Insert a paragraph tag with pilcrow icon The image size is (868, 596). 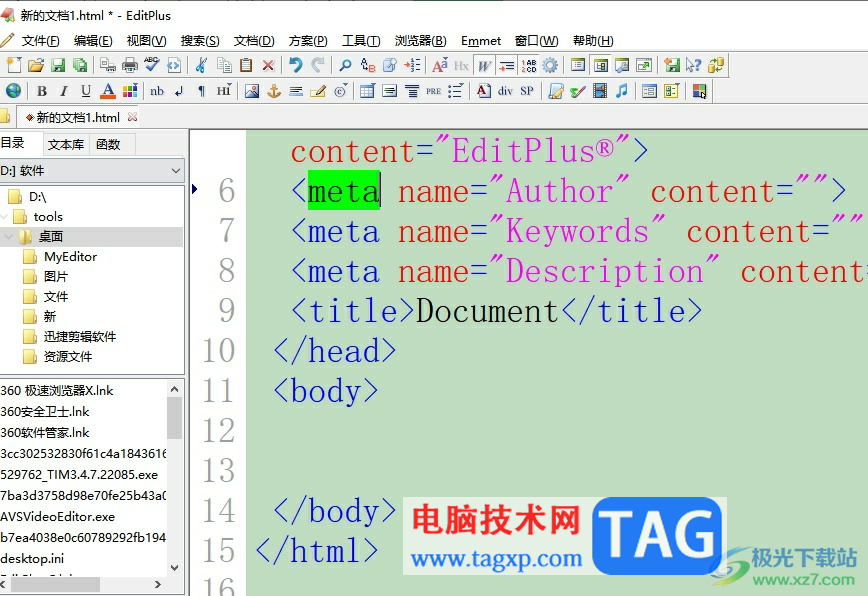pyautogui.click(x=201, y=91)
